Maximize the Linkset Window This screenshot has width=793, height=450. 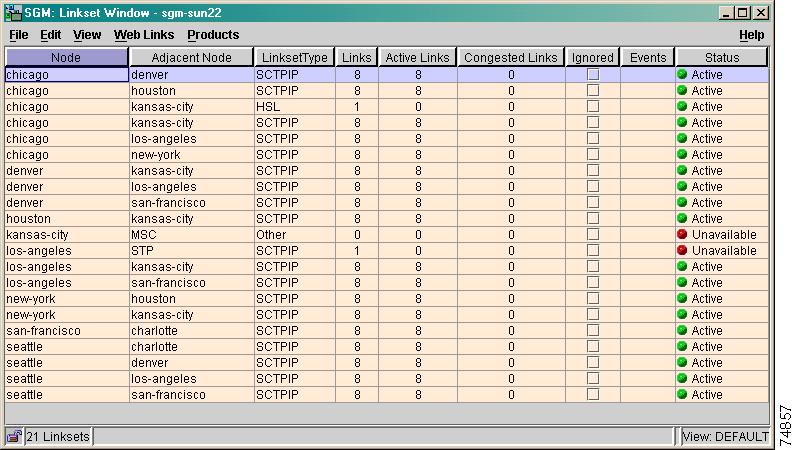tap(742, 13)
